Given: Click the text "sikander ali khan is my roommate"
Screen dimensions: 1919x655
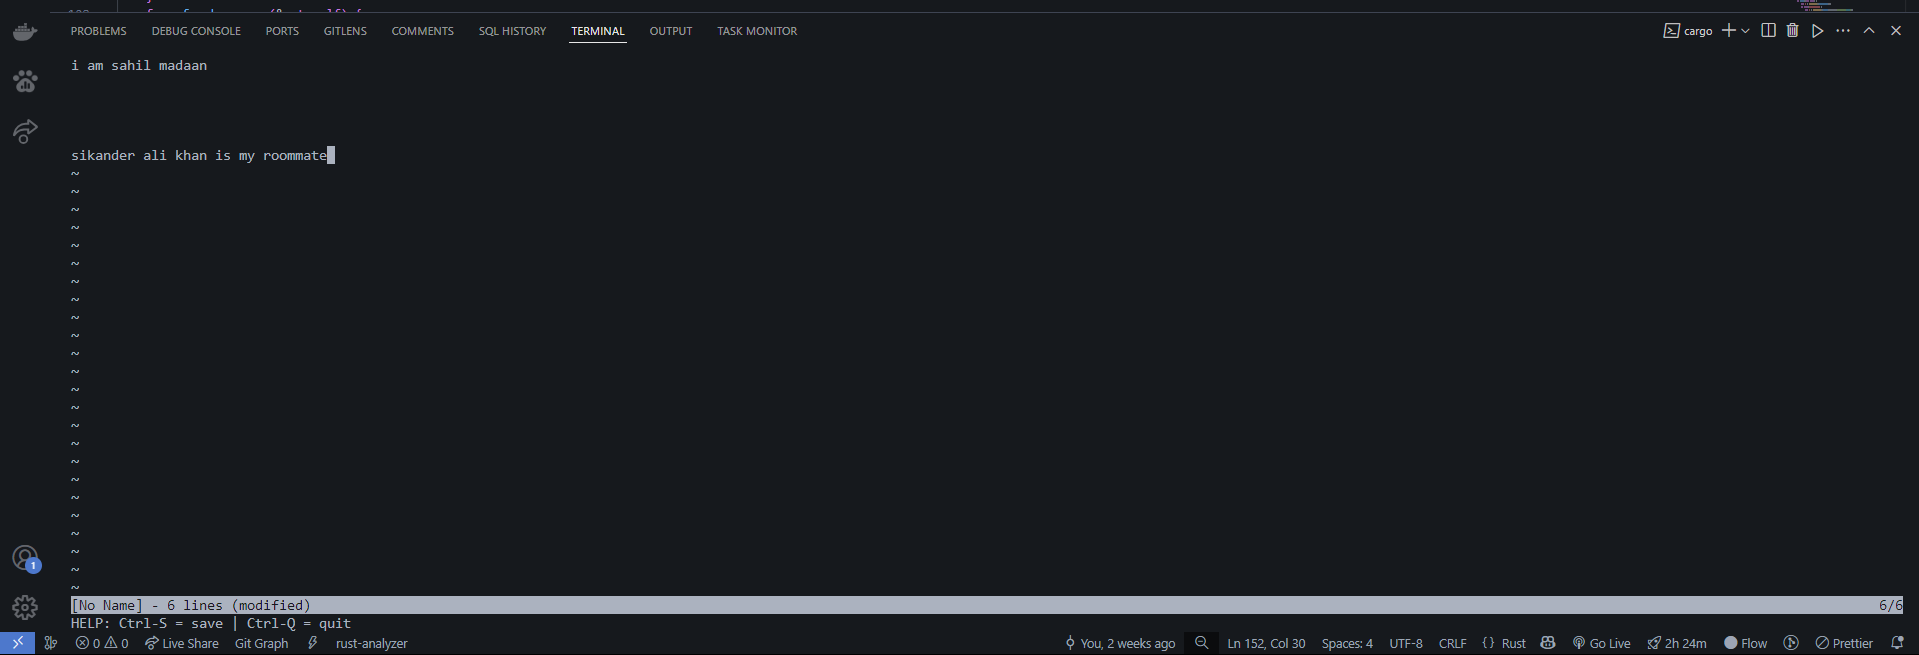Looking at the screenshot, I should point(199,155).
